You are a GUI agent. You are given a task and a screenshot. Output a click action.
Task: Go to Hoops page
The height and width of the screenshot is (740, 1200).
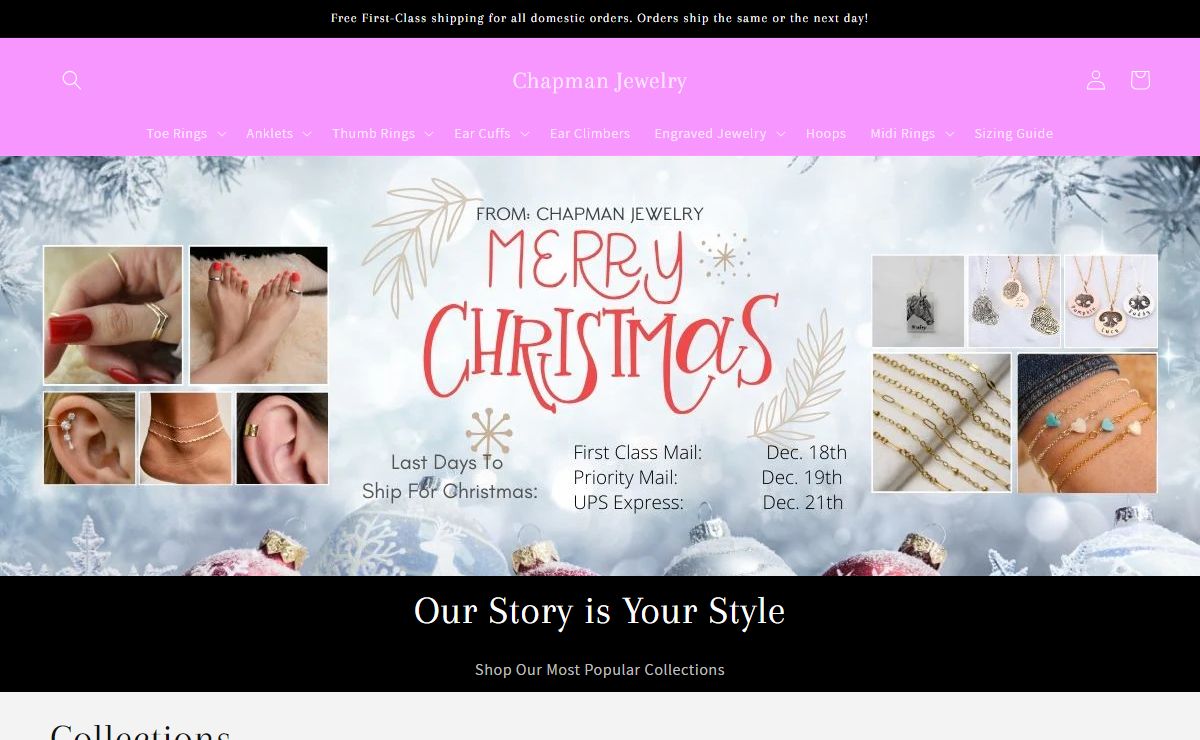[826, 133]
